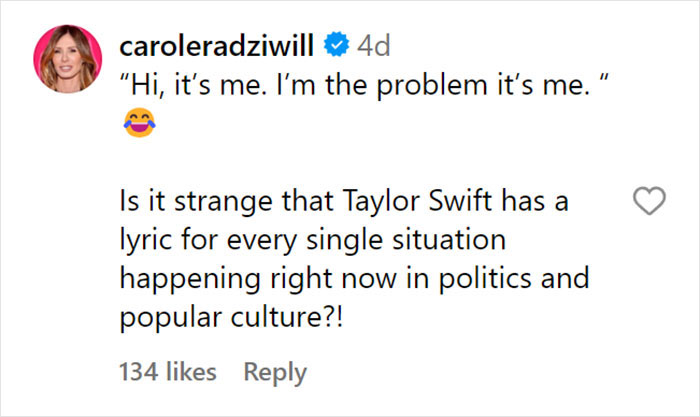Click the 4d timestamp

coord(373,46)
